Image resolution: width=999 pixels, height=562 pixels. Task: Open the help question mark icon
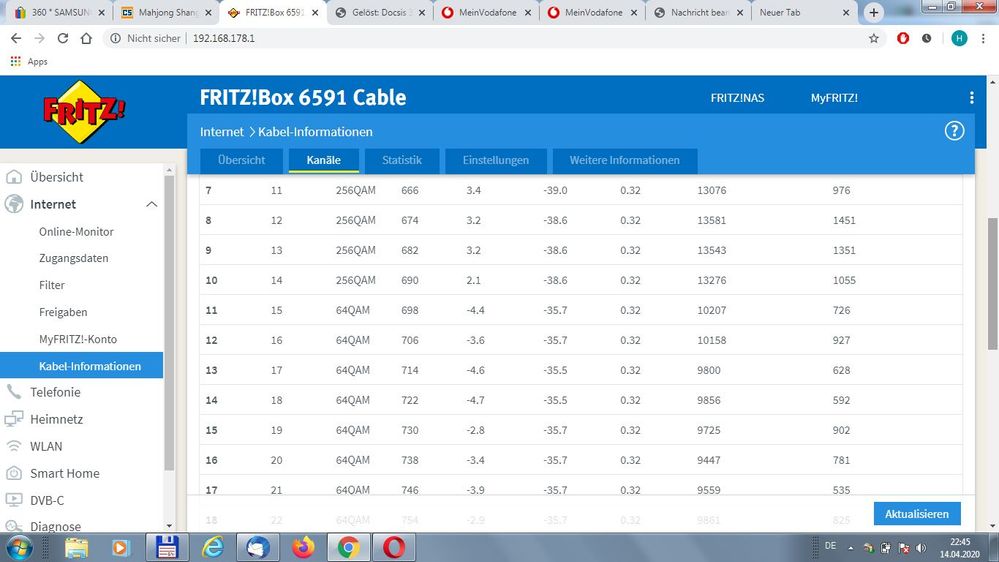954,131
